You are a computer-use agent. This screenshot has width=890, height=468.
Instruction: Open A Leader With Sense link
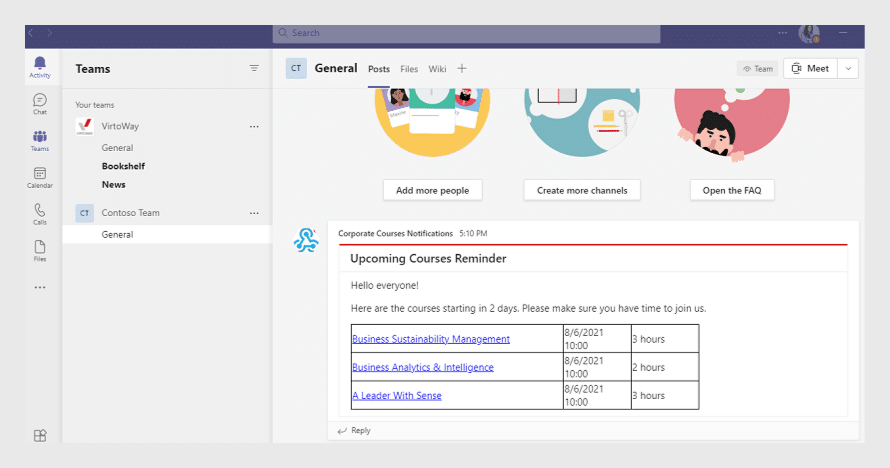tap(397, 396)
